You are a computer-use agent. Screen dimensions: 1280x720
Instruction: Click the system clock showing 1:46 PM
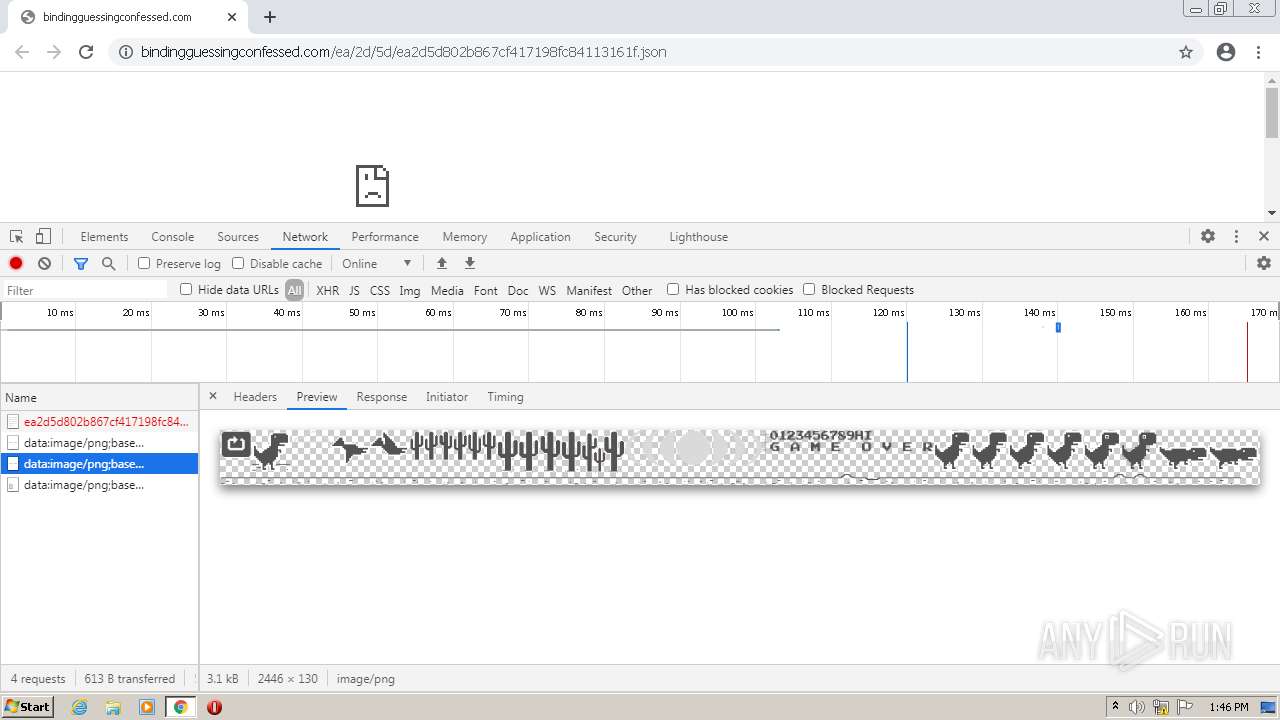pos(1228,707)
